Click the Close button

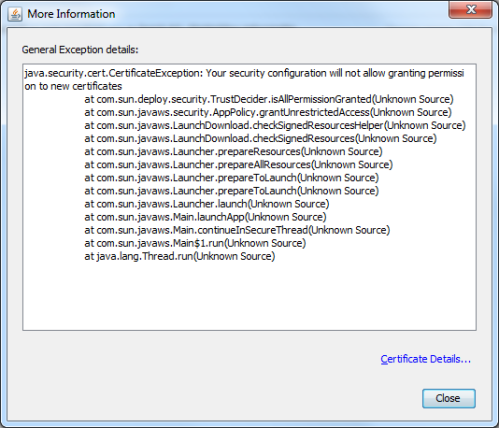coord(449,398)
